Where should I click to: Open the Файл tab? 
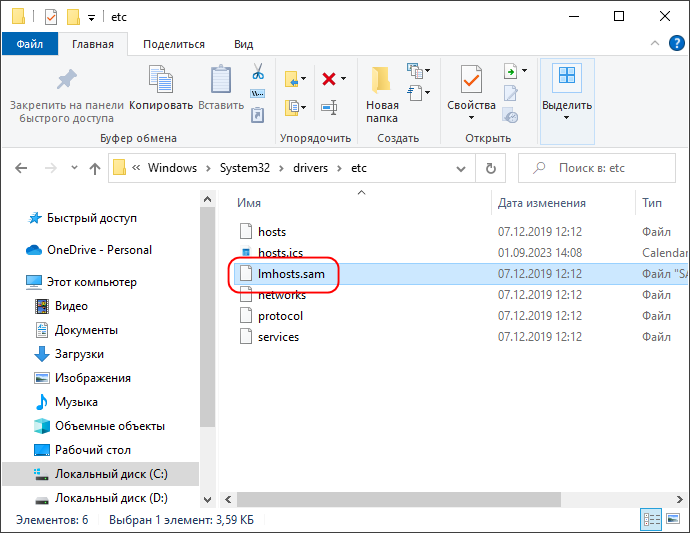pos(29,44)
